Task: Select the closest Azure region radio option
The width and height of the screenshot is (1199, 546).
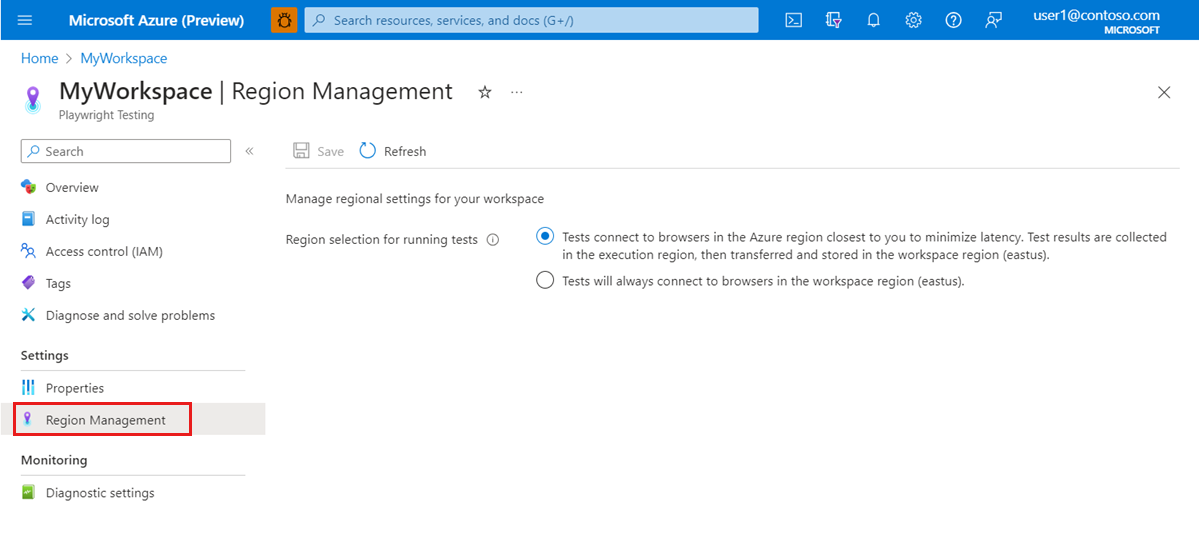Action: (x=545, y=237)
